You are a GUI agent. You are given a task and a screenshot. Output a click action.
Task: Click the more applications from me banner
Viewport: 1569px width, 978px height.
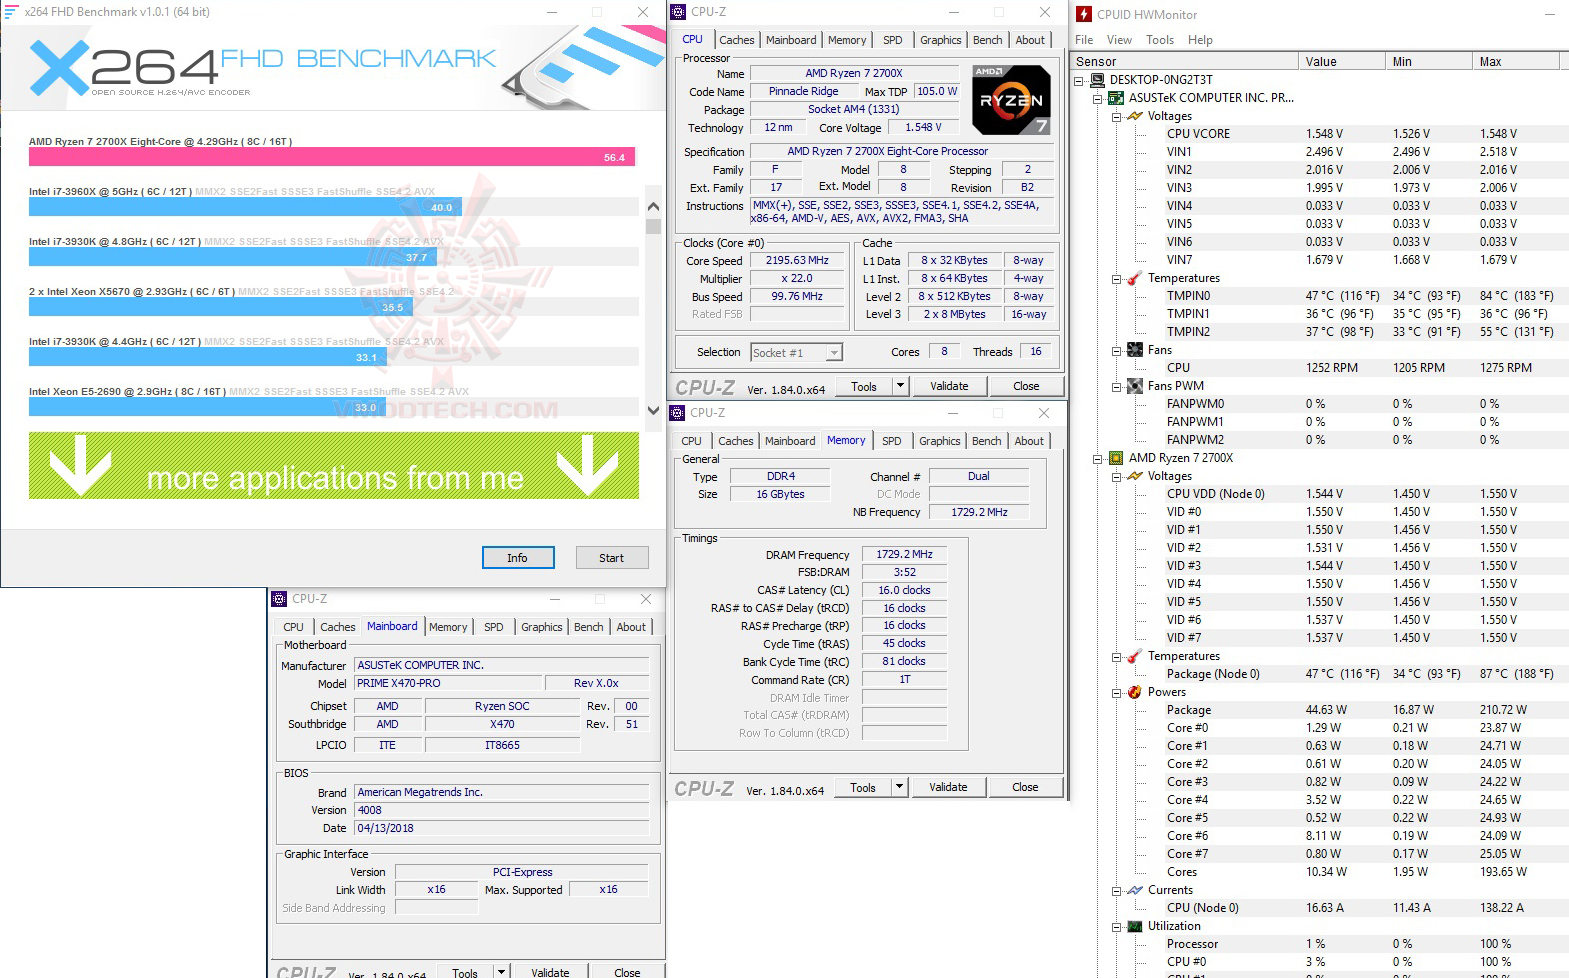pyautogui.click(x=334, y=466)
